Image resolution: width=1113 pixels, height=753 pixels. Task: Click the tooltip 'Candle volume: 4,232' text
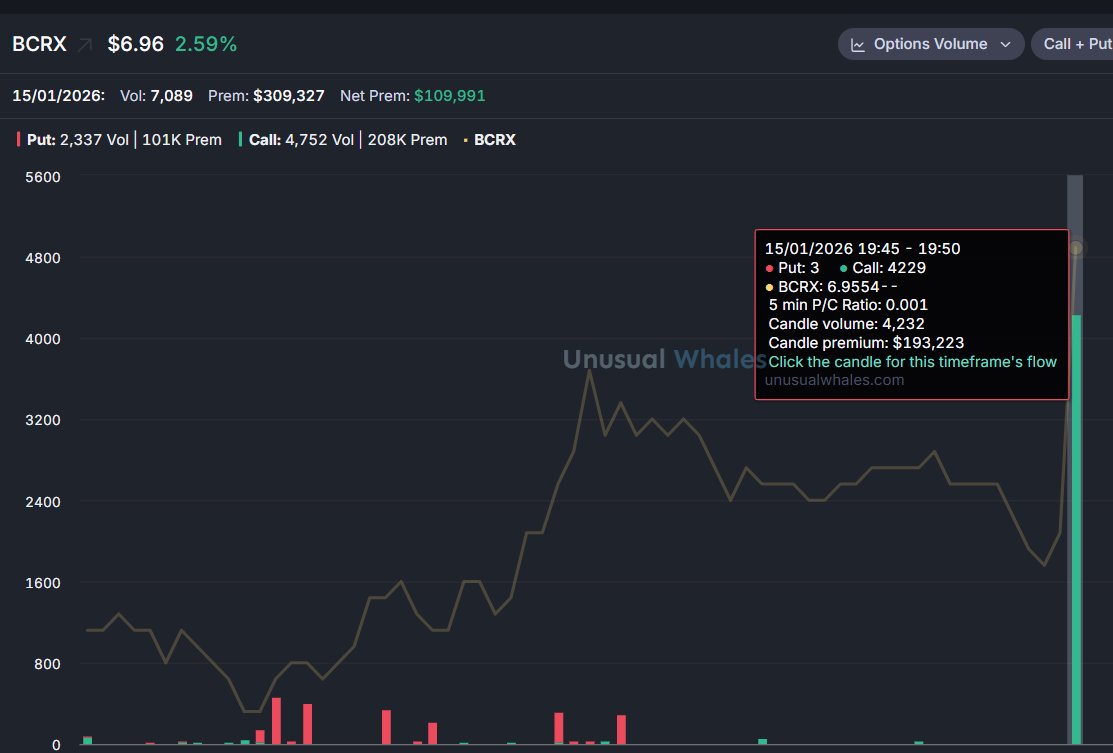tap(846, 324)
